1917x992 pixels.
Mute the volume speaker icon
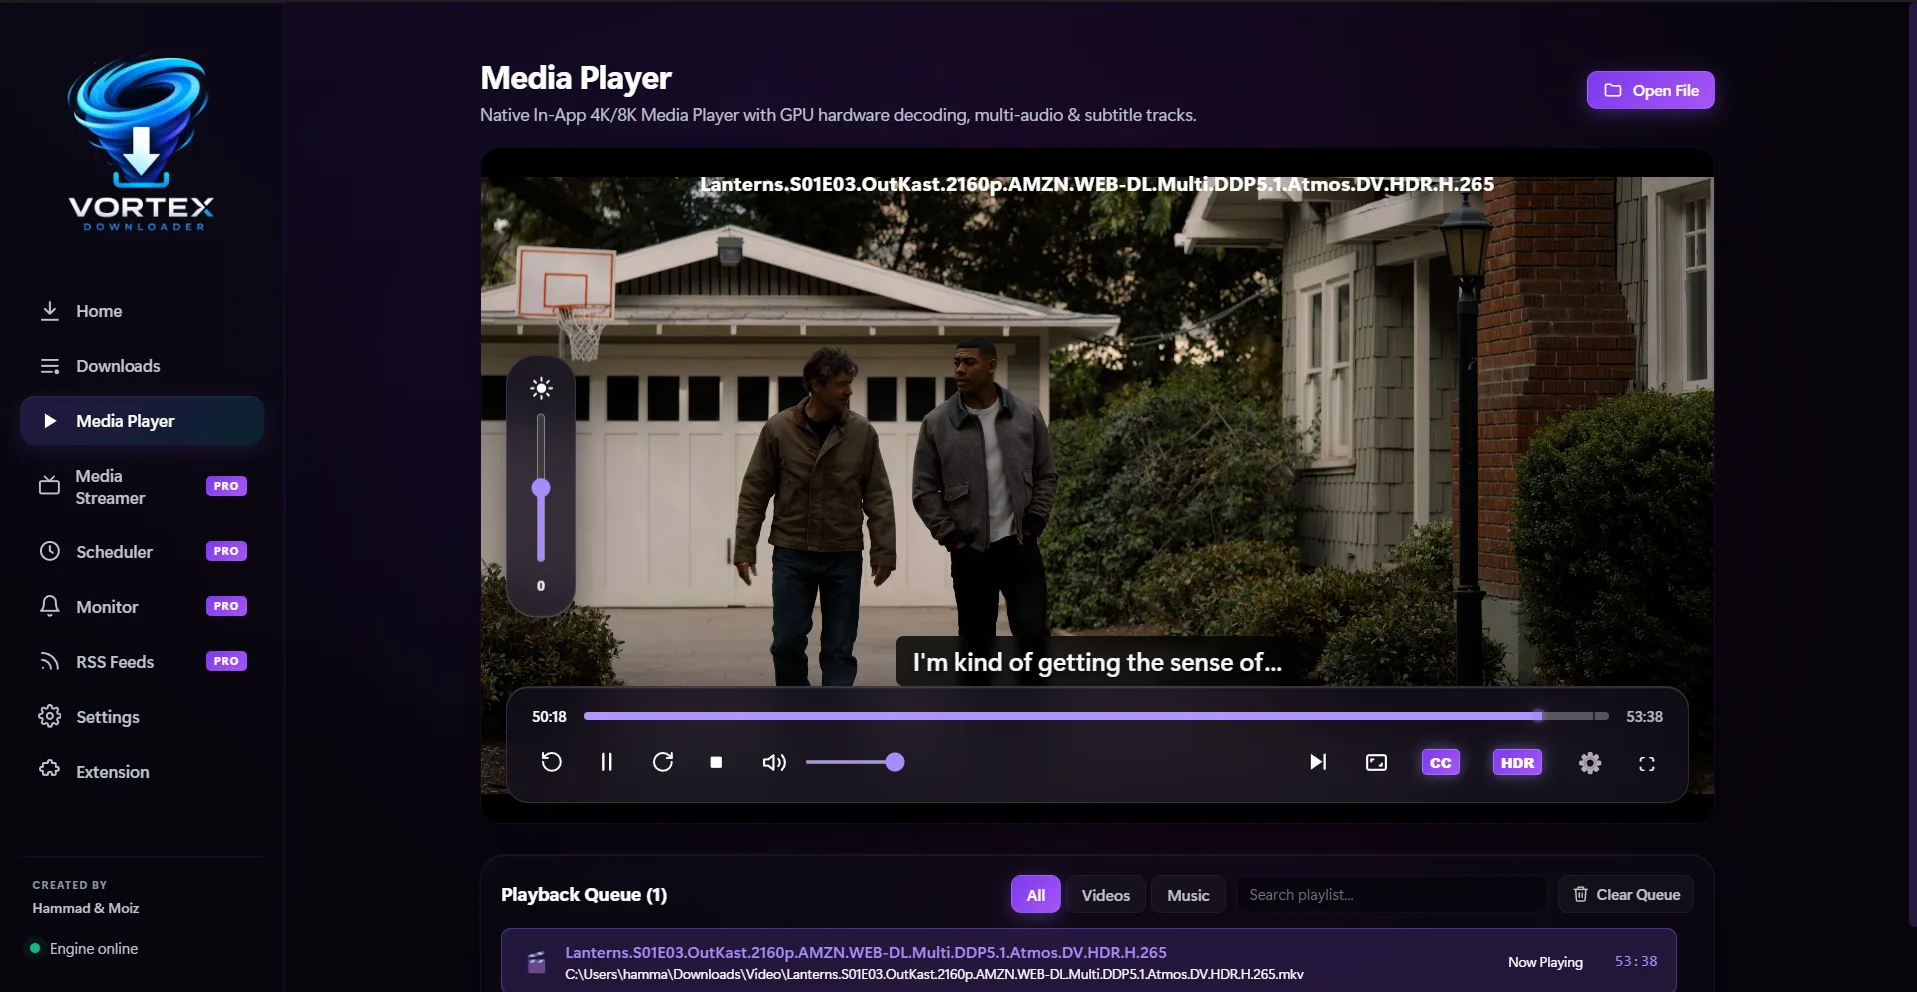(774, 762)
